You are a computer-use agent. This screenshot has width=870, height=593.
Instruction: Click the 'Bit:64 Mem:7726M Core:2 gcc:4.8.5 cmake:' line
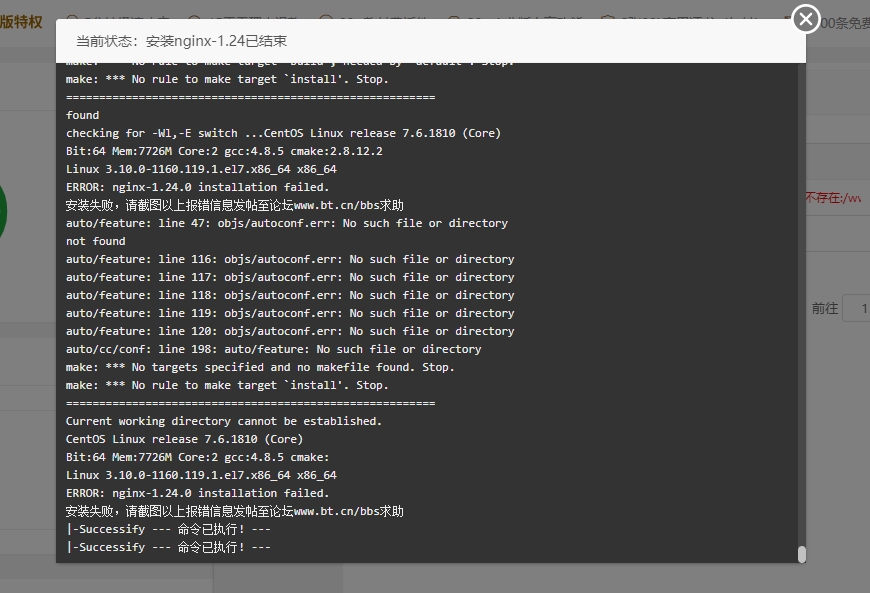(198, 457)
